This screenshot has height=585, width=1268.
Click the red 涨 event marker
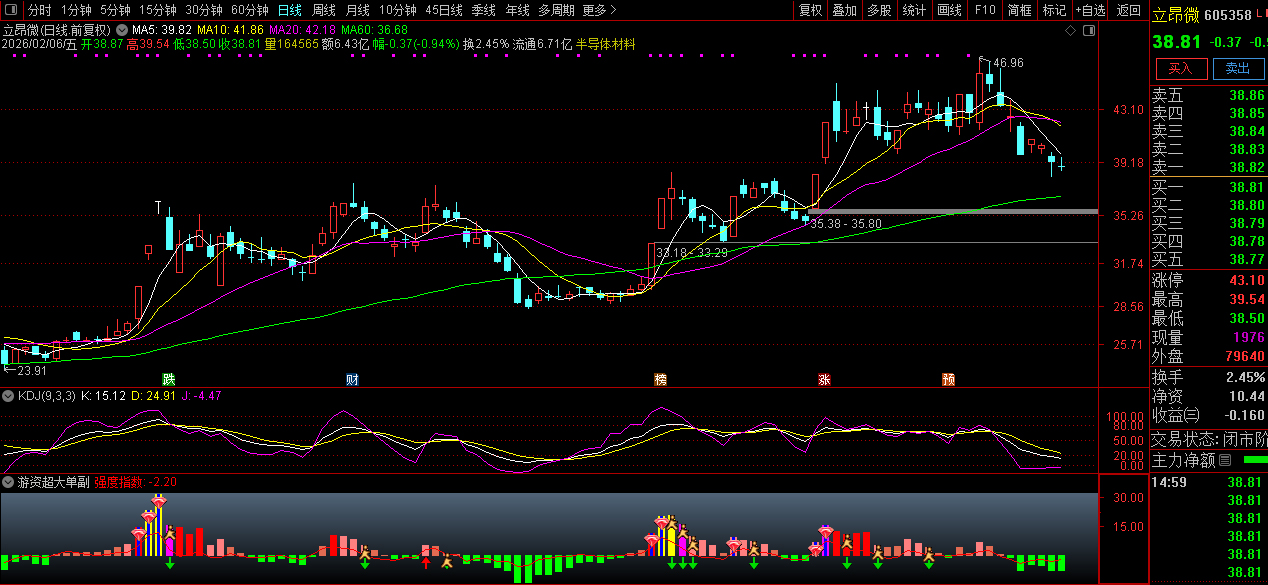[x=824, y=379]
